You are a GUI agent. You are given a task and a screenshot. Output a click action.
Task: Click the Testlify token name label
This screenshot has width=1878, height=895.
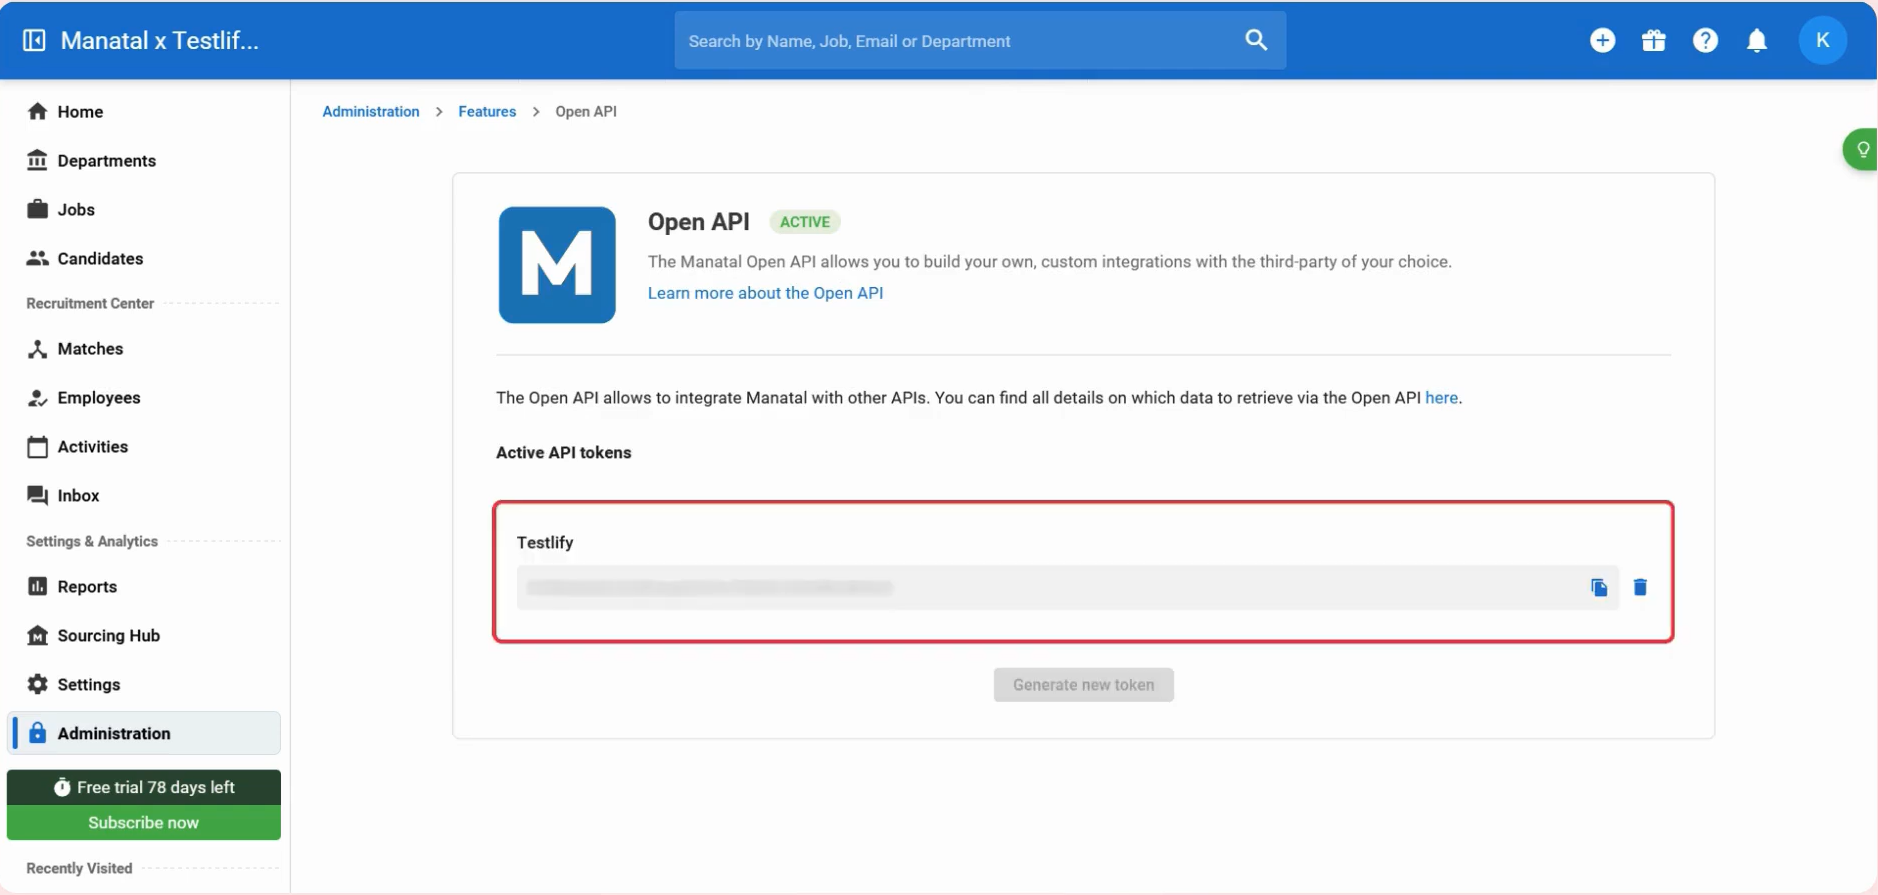(545, 543)
